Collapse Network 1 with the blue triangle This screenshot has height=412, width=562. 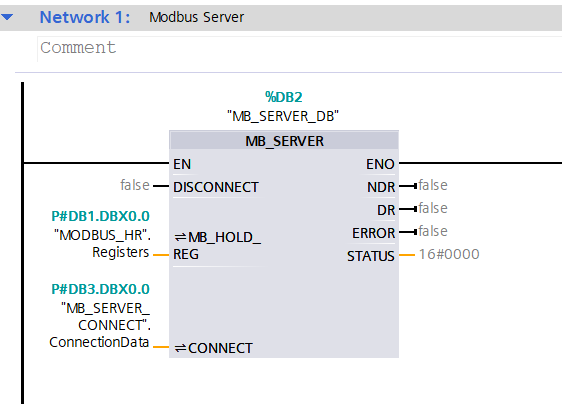pos(7,16)
